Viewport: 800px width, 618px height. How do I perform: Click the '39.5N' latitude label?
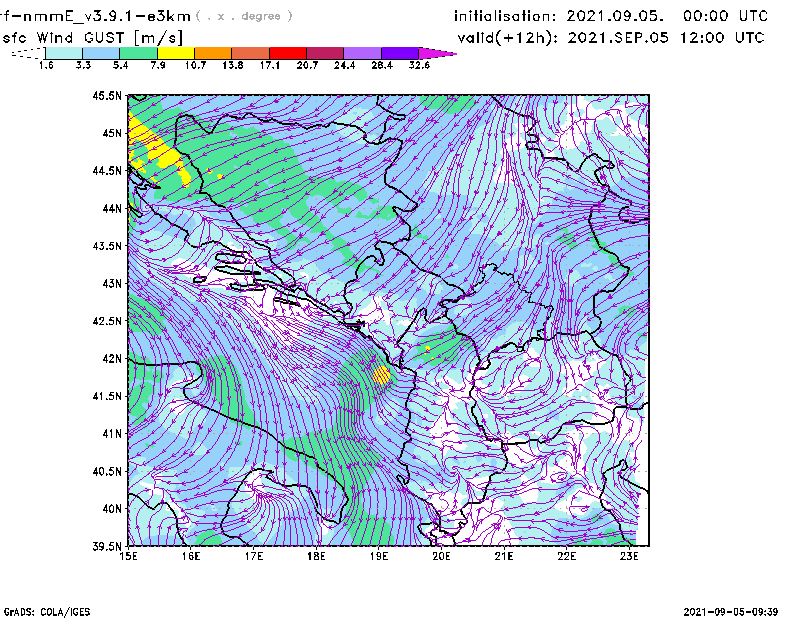pos(107,547)
